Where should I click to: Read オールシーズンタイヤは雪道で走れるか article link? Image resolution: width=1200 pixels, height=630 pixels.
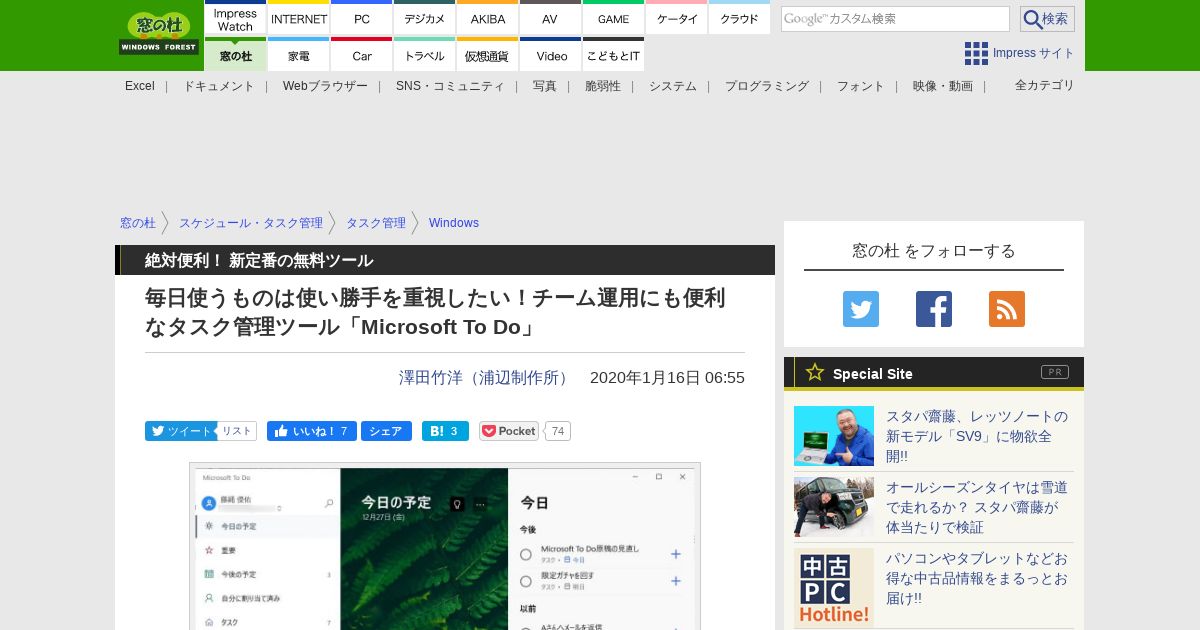977,507
